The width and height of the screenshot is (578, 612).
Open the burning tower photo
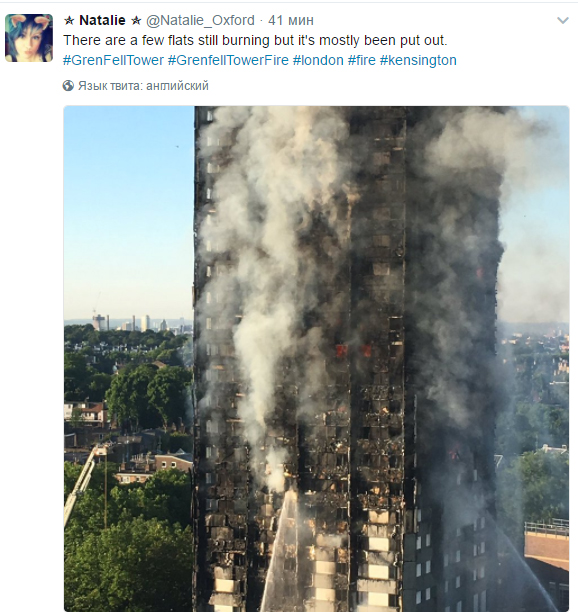[317, 359]
